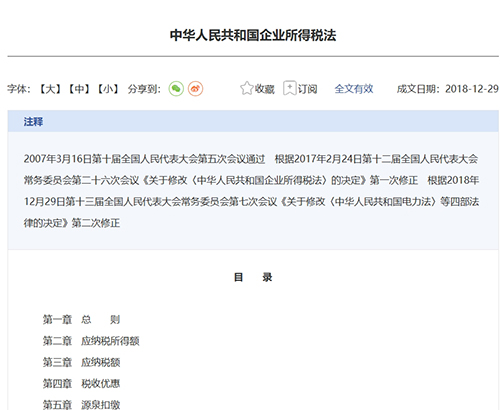Select the 注释 tab header
Screen dimensions: 500x410
33,122
